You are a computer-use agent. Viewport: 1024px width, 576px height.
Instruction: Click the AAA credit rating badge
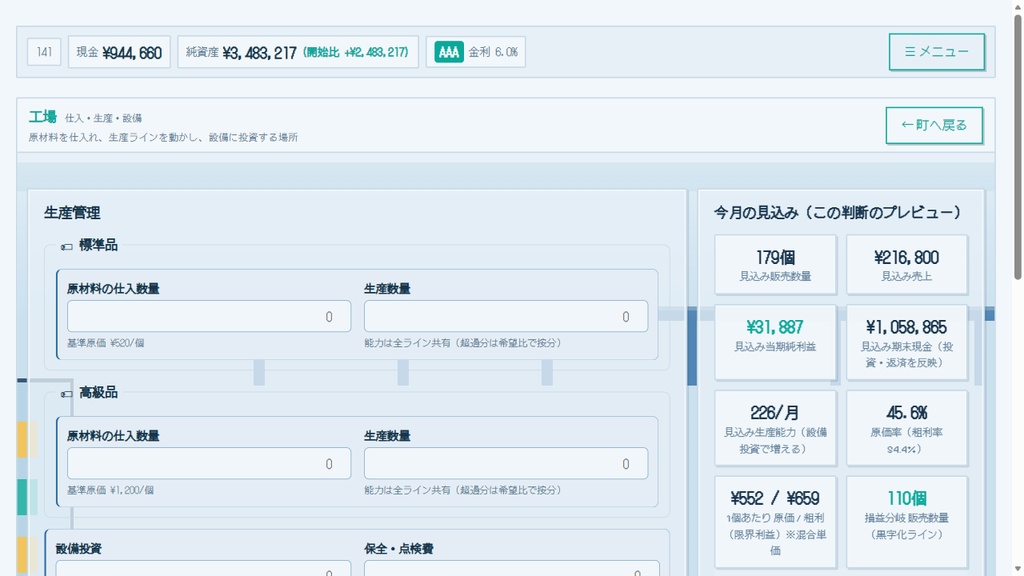(449, 52)
